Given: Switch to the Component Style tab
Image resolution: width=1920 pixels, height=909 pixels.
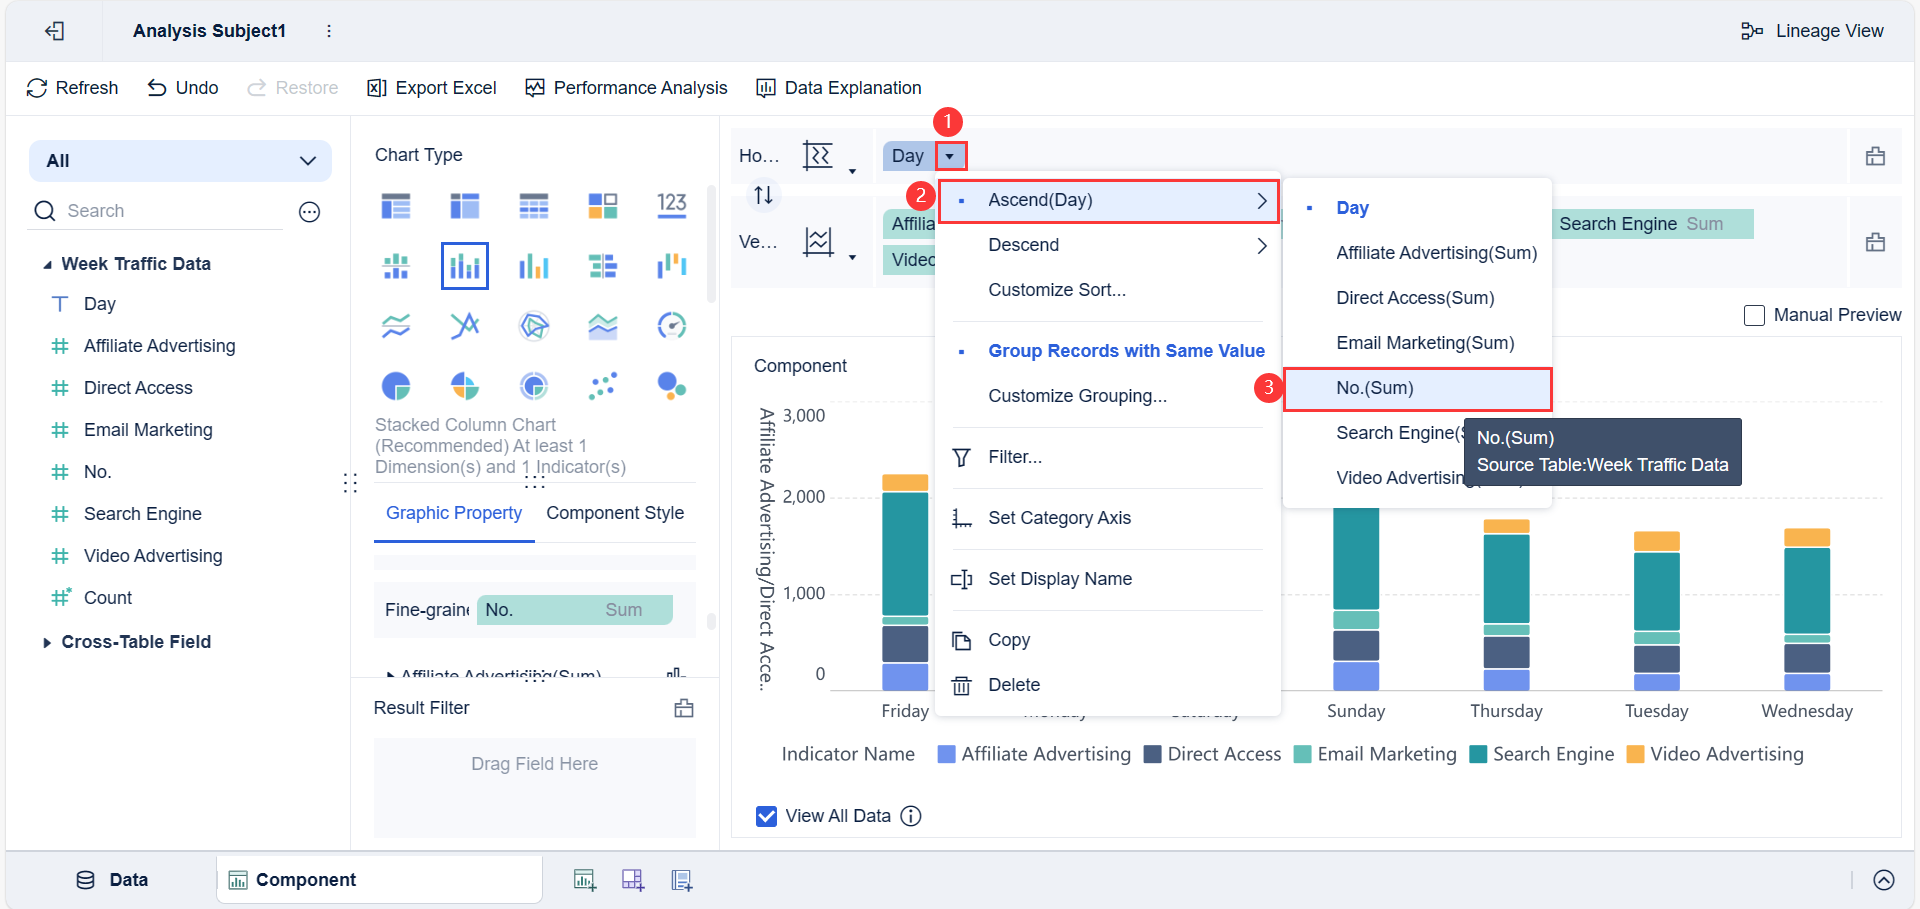Looking at the screenshot, I should click(x=615, y=513).
